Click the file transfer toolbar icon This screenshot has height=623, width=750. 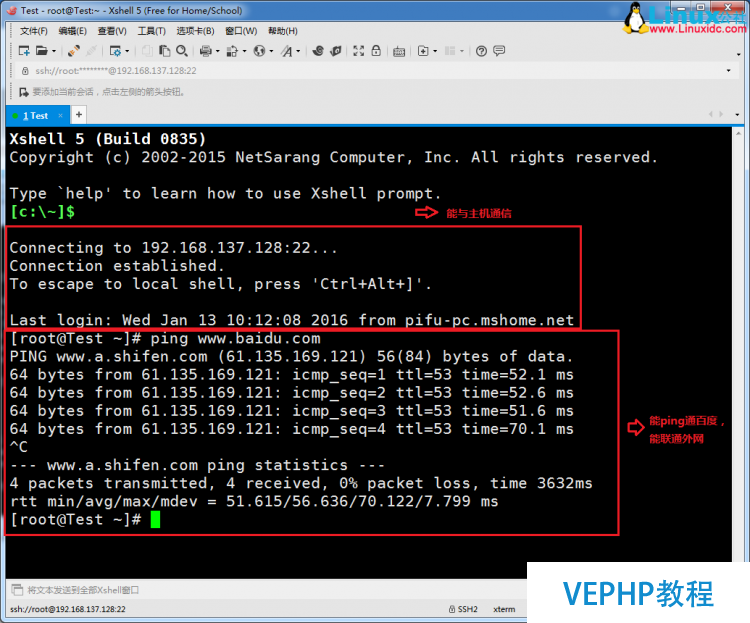(232, 51)
